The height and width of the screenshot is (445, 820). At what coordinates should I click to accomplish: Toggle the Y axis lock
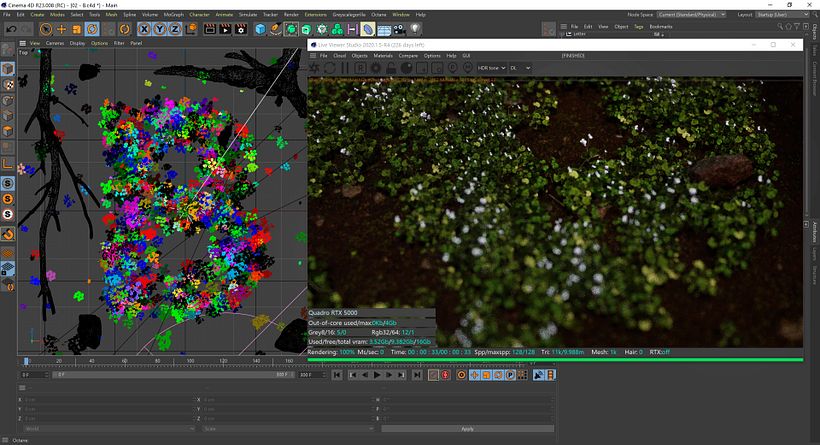(x=160, y=29)
